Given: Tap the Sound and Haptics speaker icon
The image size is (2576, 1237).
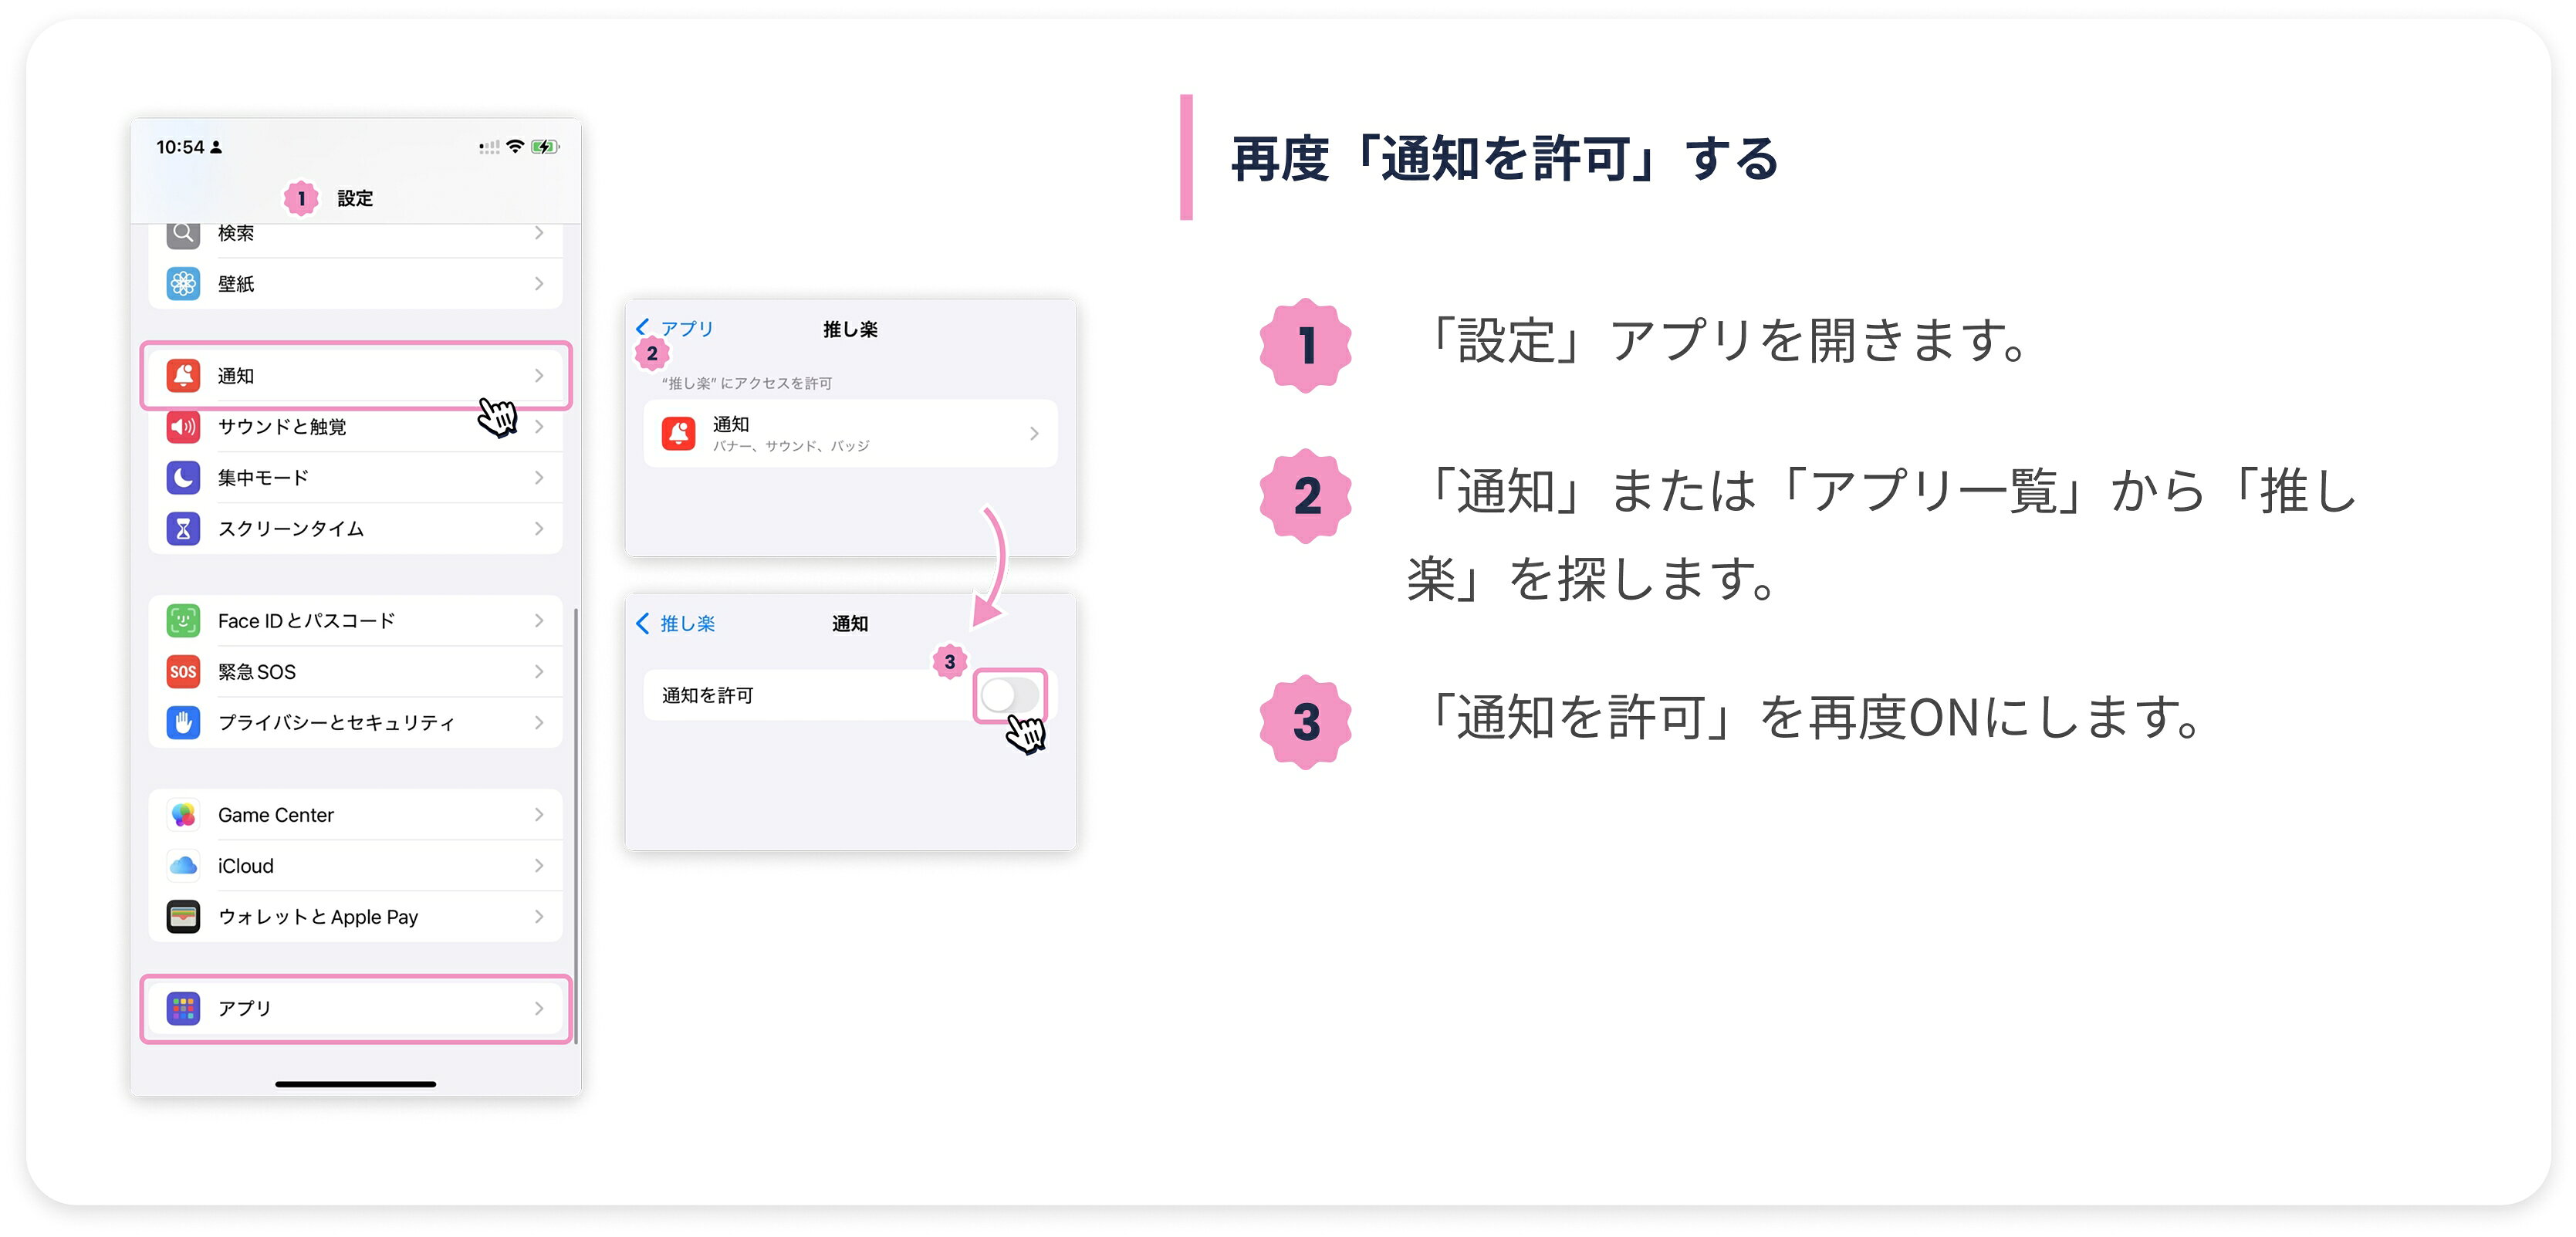Looking at the screenshot, I should click(183, 426).
